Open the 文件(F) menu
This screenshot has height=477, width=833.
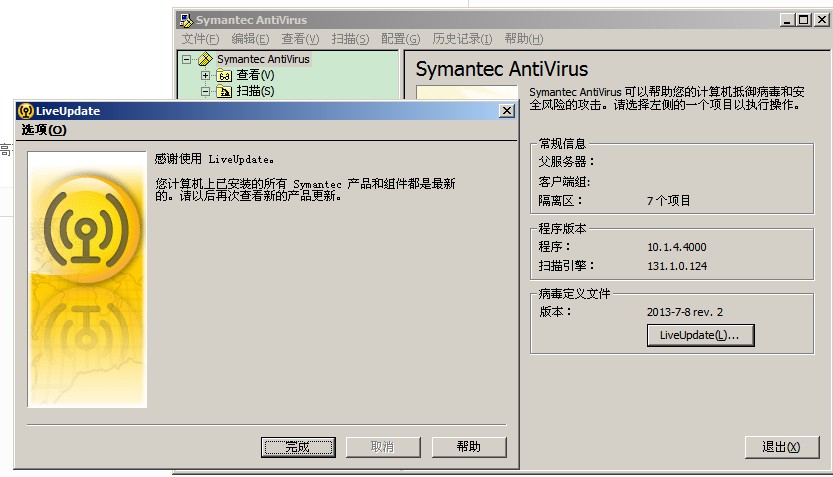tap(200, 39)
